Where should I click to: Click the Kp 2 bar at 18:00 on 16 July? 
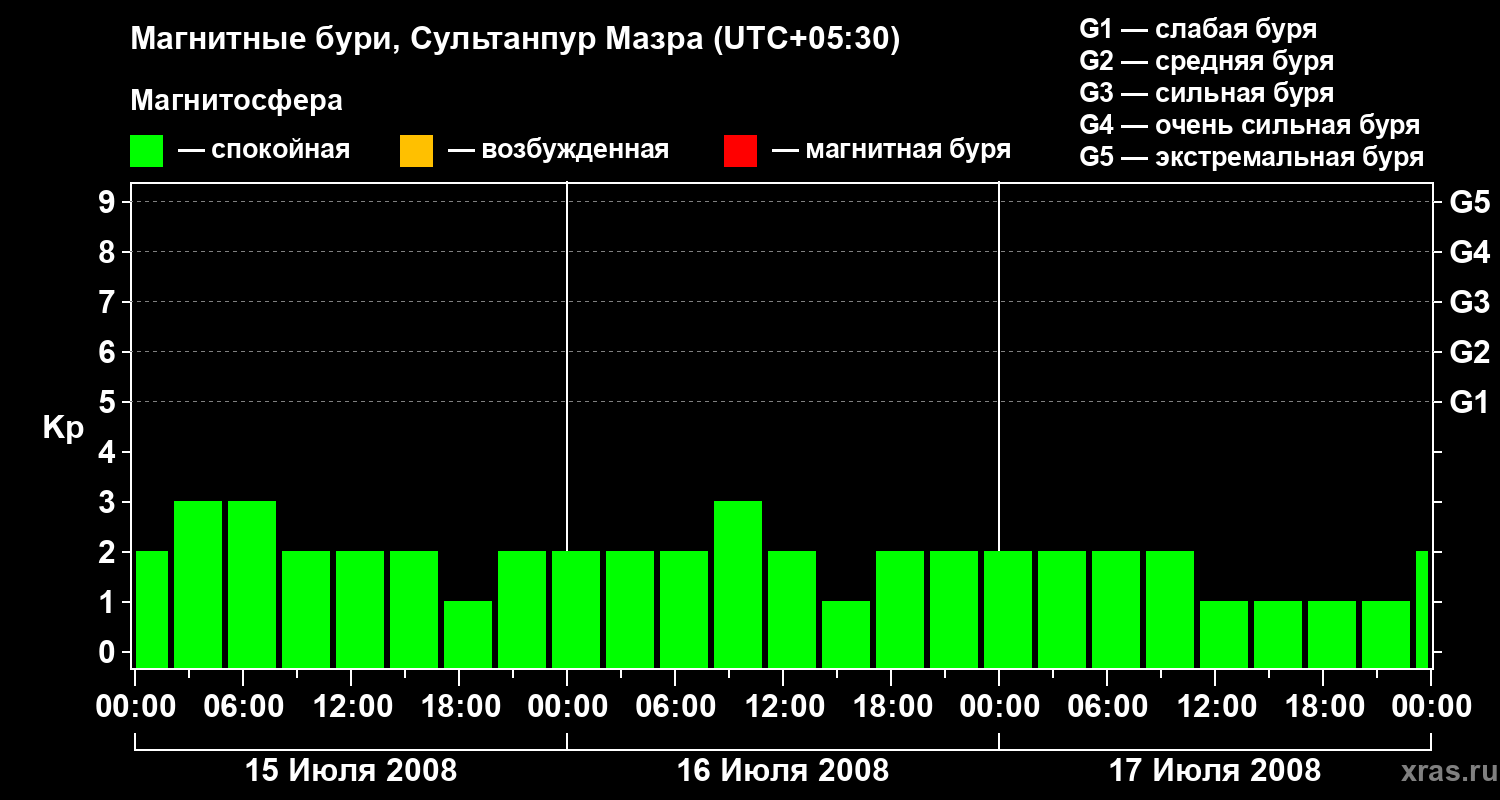900,609
